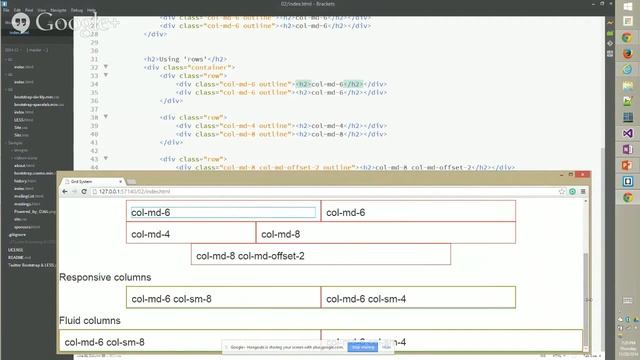Open the Chrome hamburger menu
The image size is (640, 360).
pyautogui.click(x=583, y=191)
